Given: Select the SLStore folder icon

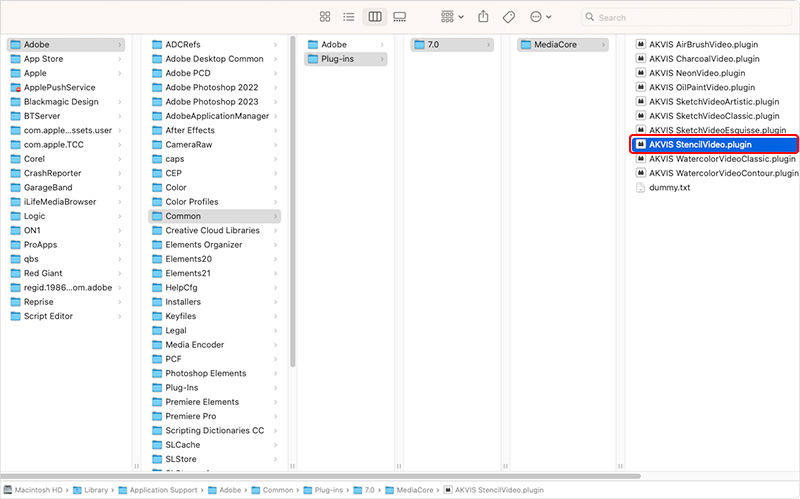Looking at the screenshot, I should [157, 459].
